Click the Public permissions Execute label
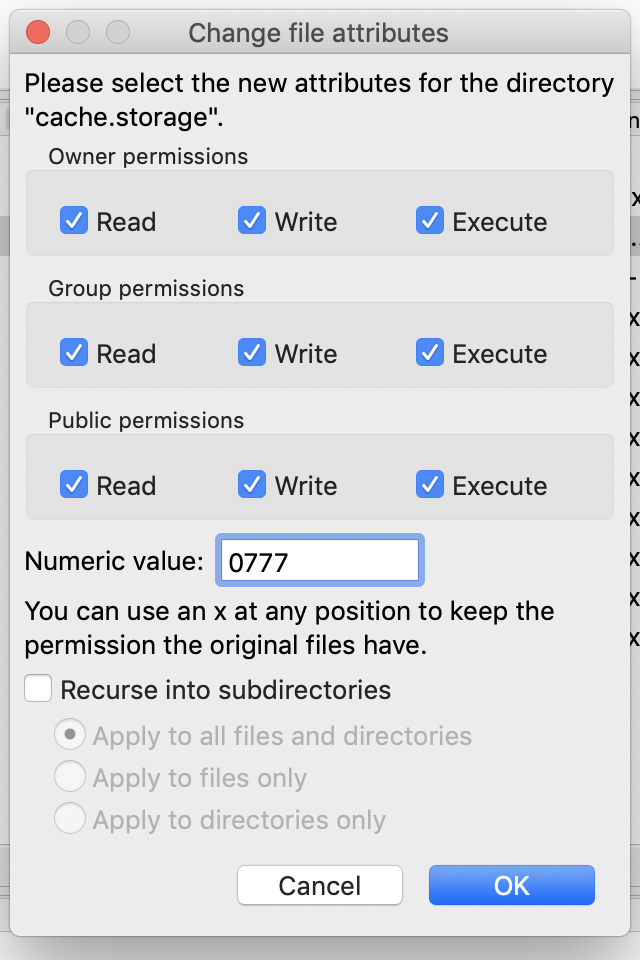The image size is (640, 960). [x=499, y=486]
